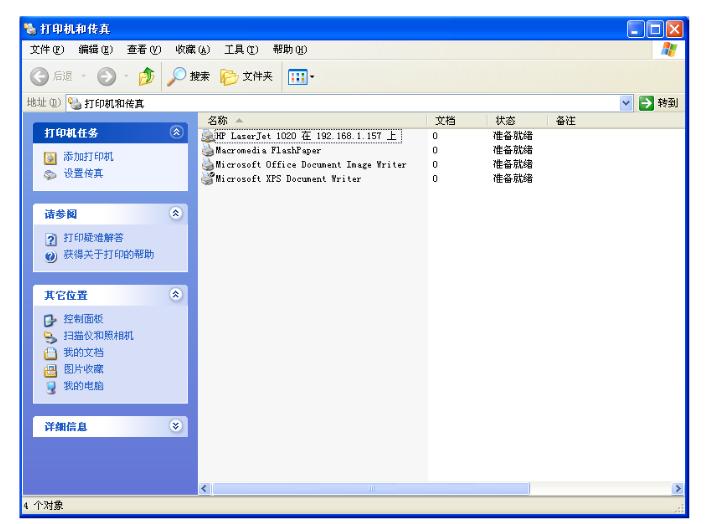Go to 扫描仪和照相机 link
The width and height of the screenshot is (709, 524).
(98, 335)
